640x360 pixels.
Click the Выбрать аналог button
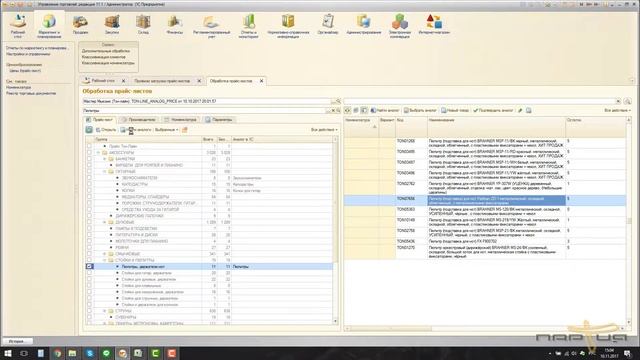point(420,111)
